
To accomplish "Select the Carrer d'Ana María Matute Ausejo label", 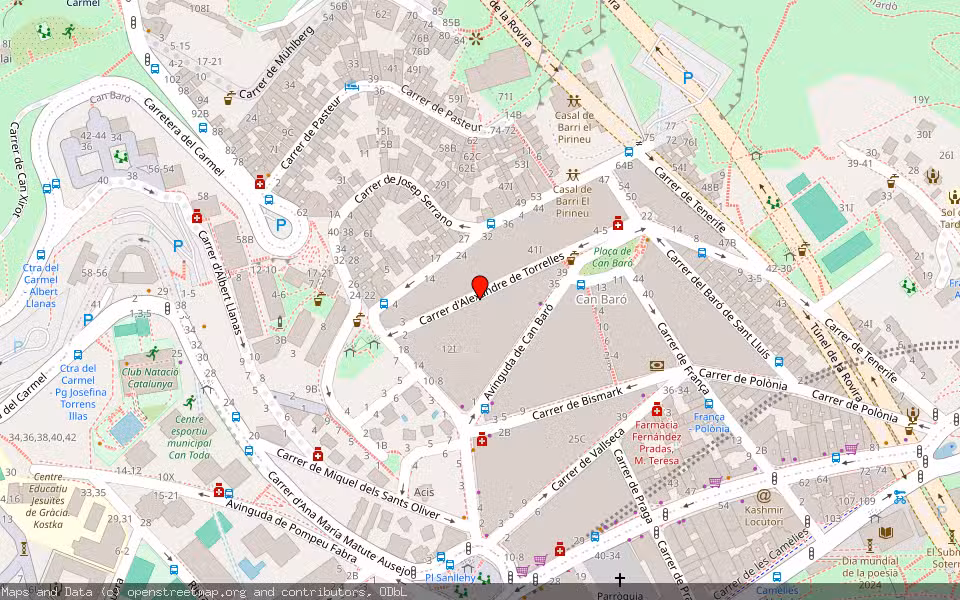I will (x=339, y=523).
